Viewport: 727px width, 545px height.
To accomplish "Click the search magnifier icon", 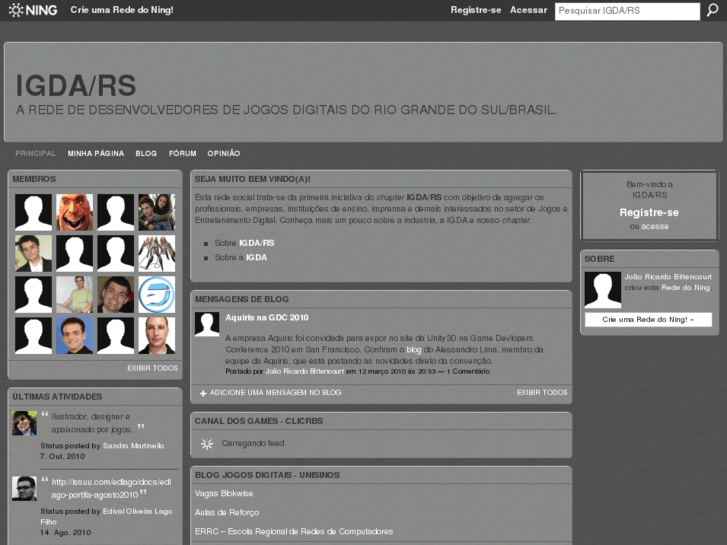I will 712,10.
